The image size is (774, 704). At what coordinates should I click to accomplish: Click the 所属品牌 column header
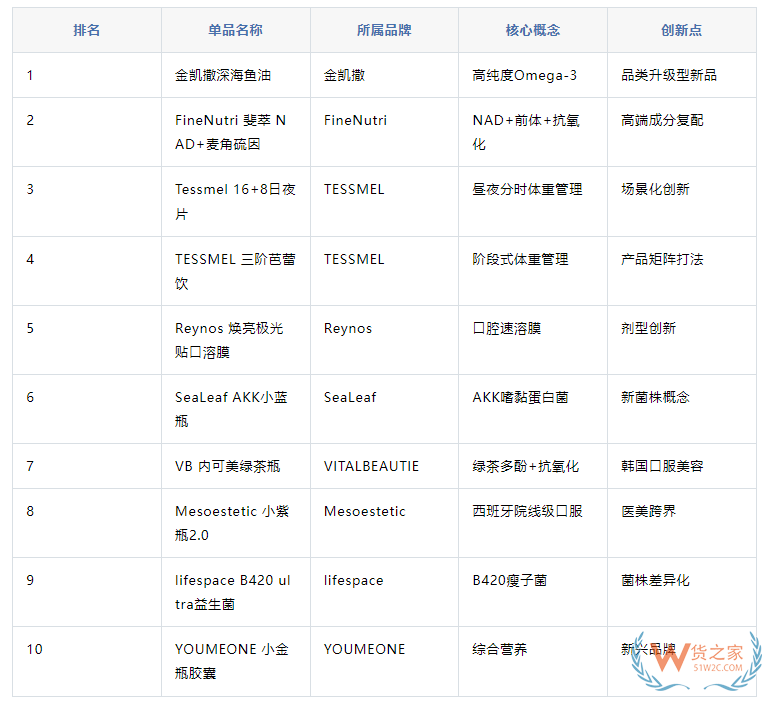pos(384,30)
